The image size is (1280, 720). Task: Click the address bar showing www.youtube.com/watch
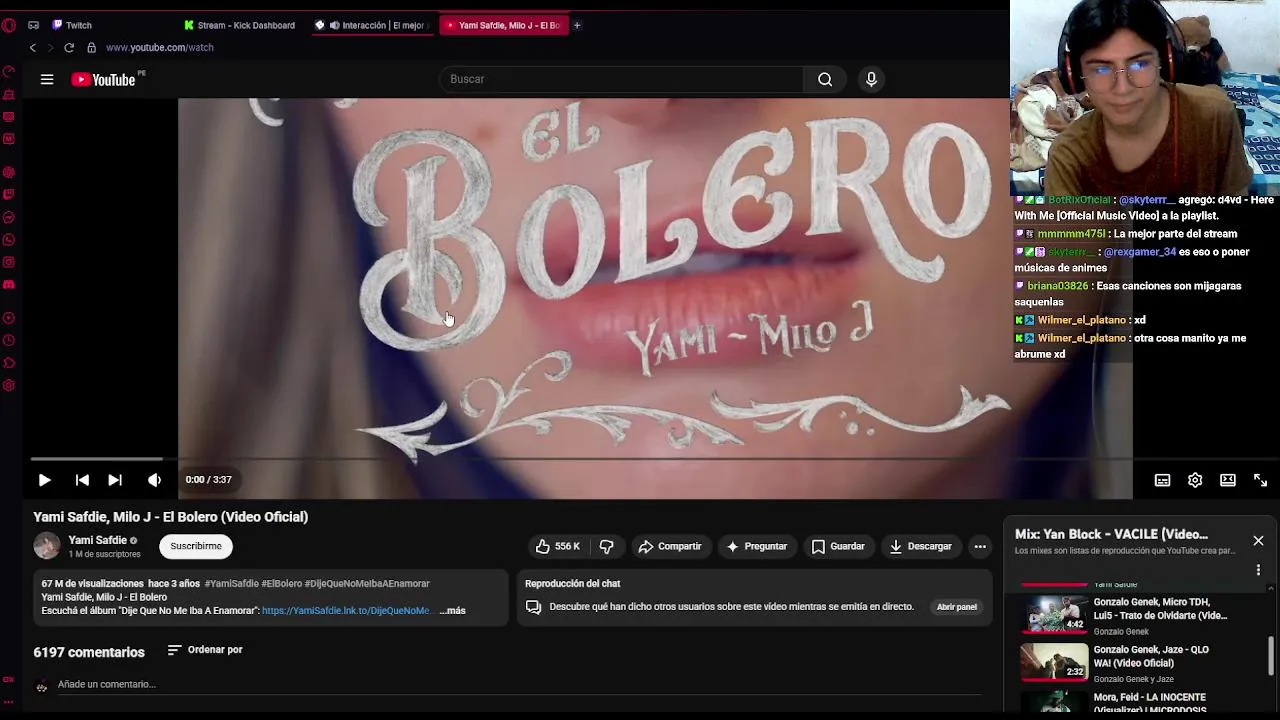click(160, 48)
